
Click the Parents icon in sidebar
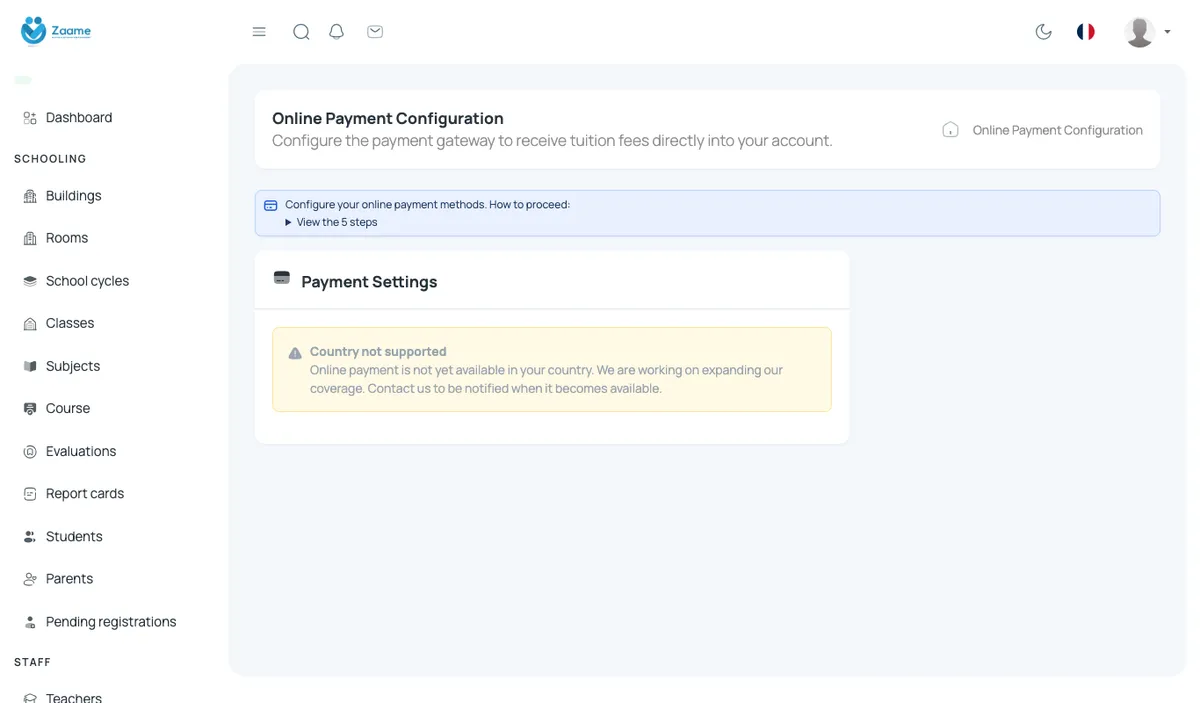[30, 579]
